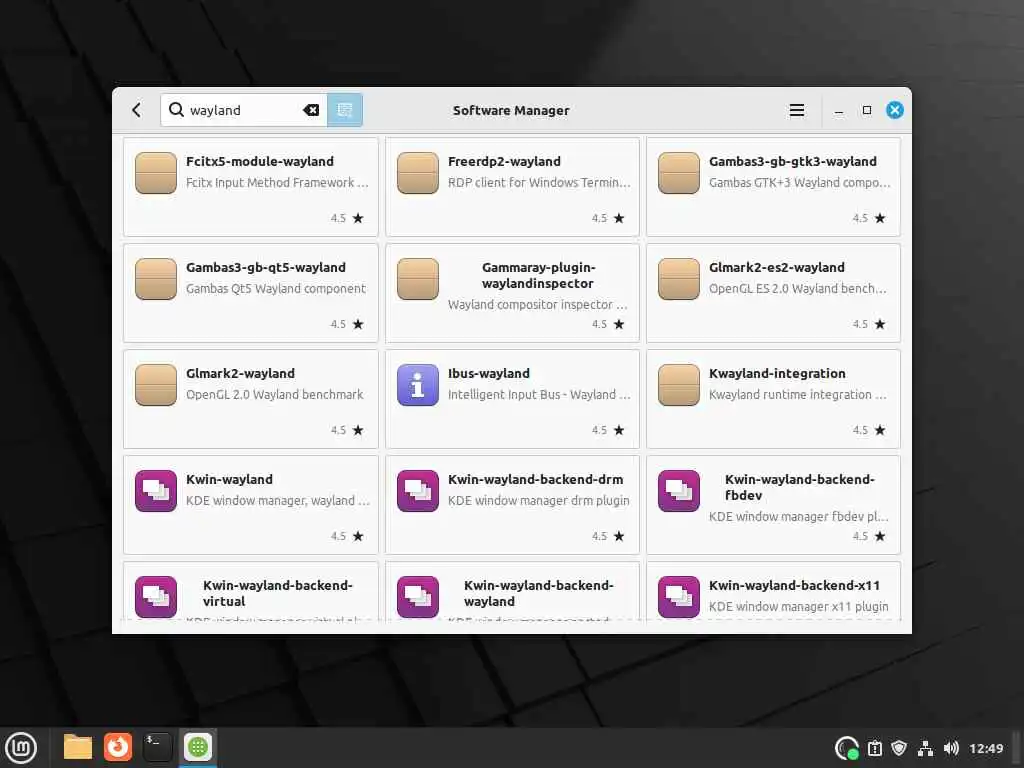This screenshot has width=1024, height=768.
Task: Click 'KDE window manager drm plugin' description
Action: click(x=539, y=500)
